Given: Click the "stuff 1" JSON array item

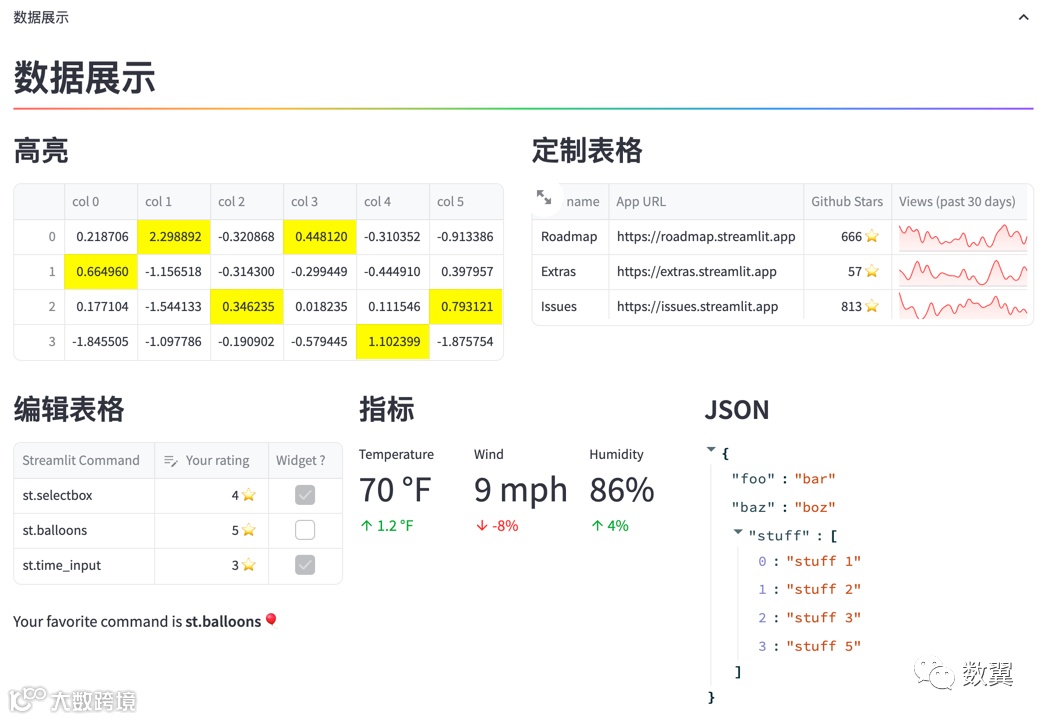Looking at the screenshot, I should pyautogui.click(x=823, y=561).
